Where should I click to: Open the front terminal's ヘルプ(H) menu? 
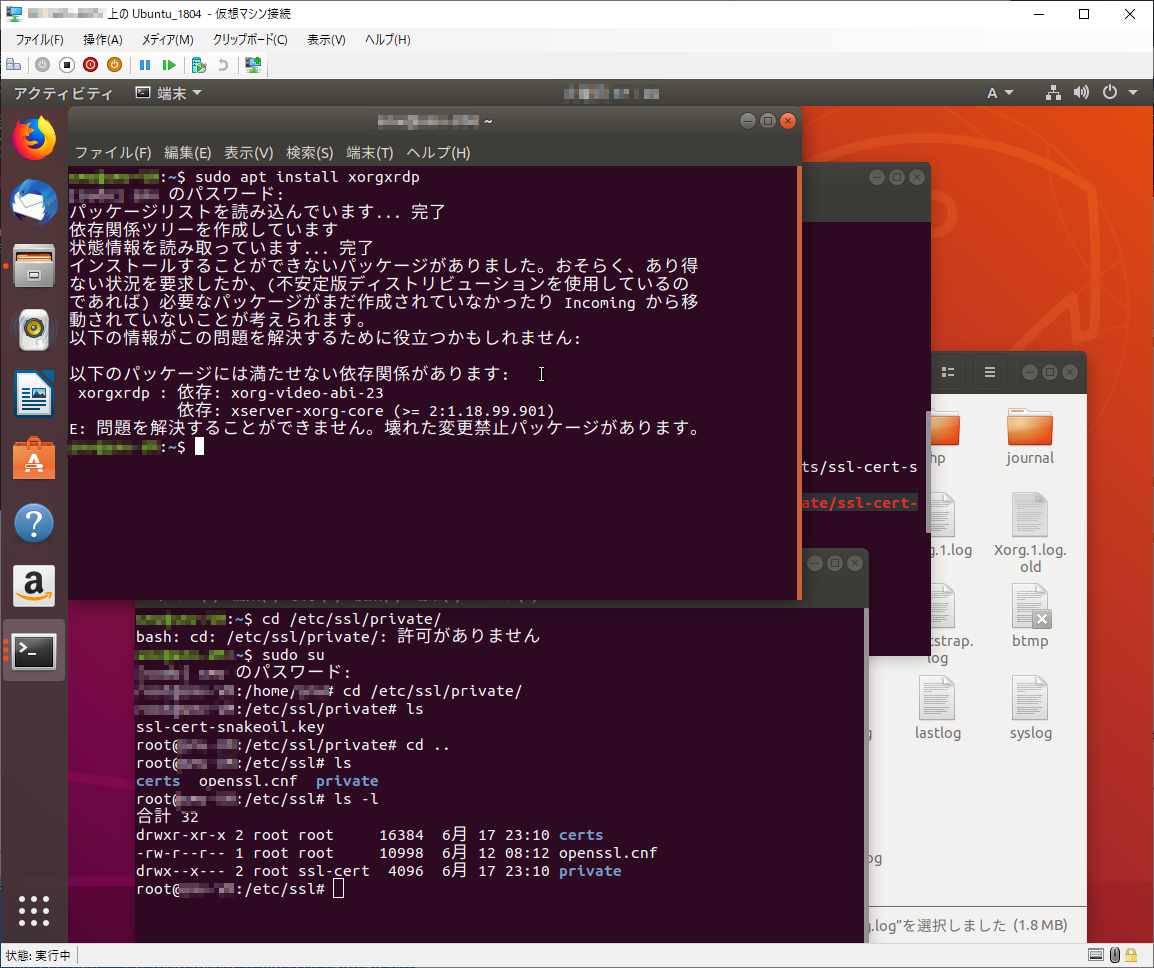[x=439, y=152]
